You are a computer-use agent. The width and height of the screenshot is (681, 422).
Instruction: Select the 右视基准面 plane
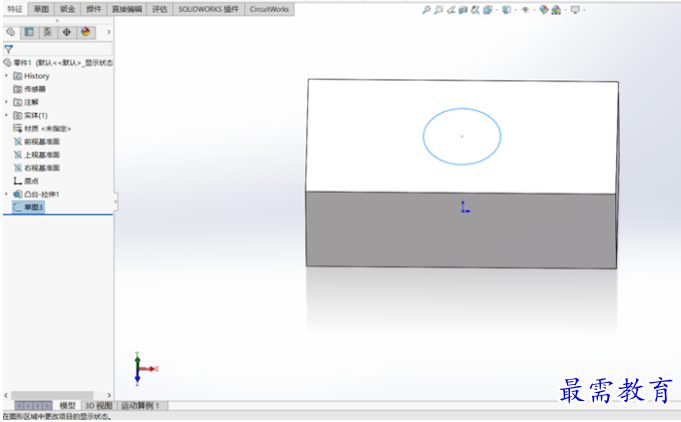(x=36, y=168)
